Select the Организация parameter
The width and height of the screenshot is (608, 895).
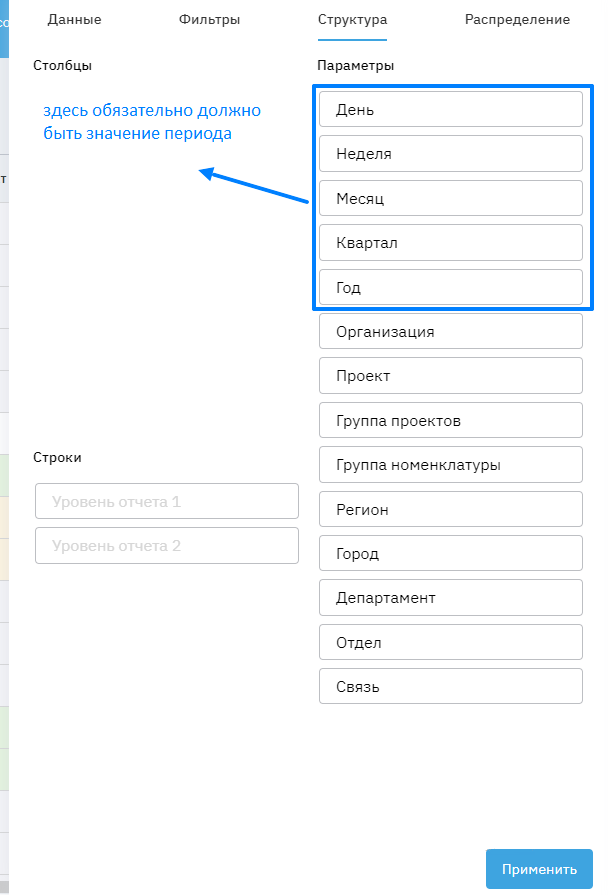coord(450,331)
